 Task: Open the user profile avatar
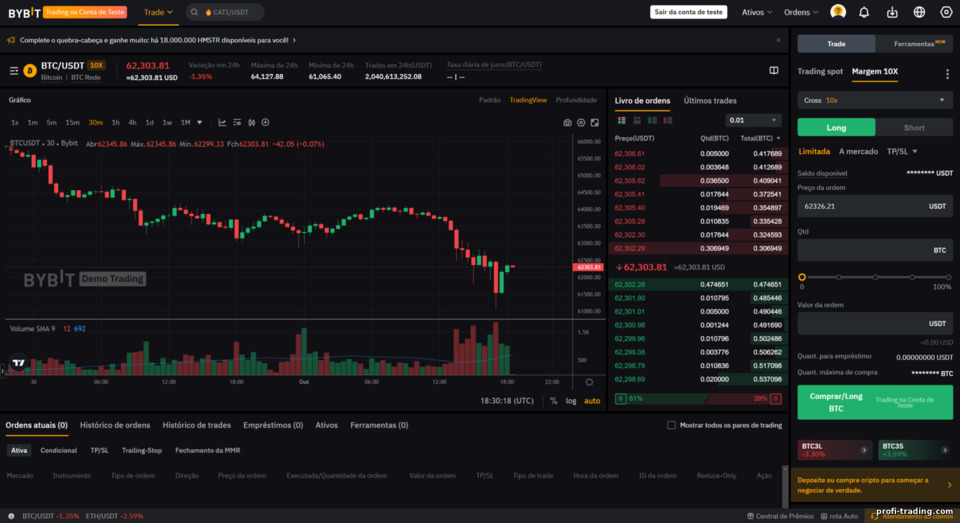[x=838, y=12]
